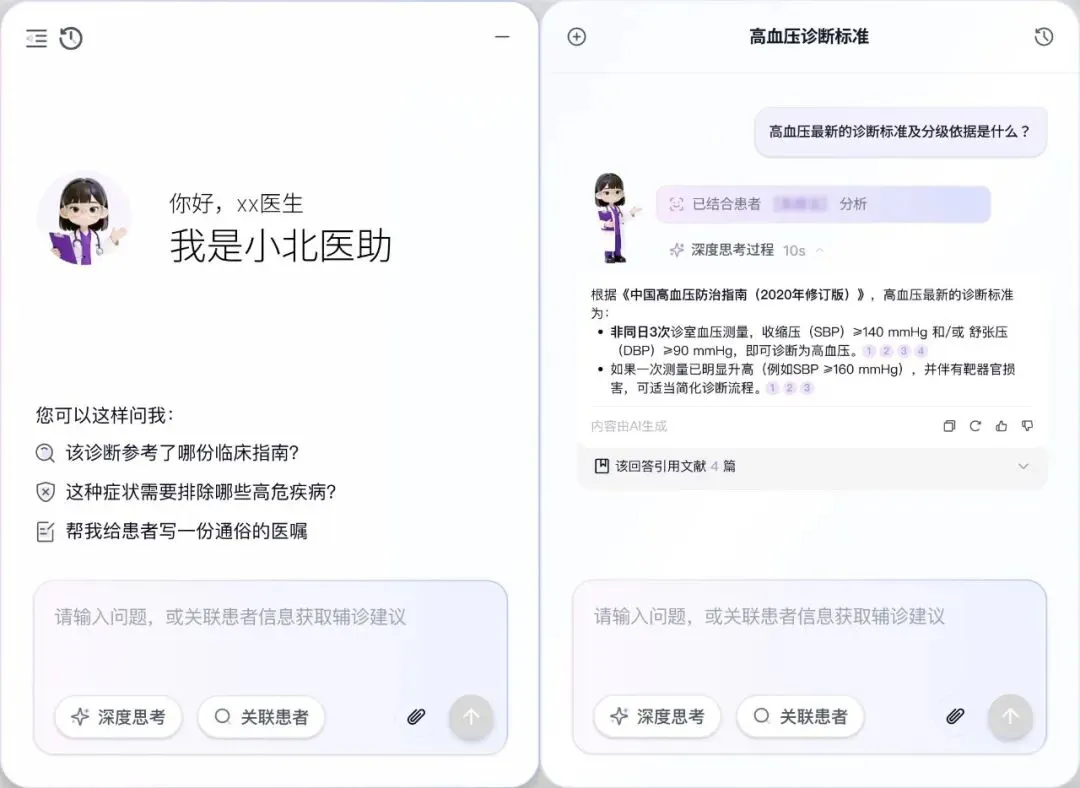Copy the AI answer

point(949,426)
